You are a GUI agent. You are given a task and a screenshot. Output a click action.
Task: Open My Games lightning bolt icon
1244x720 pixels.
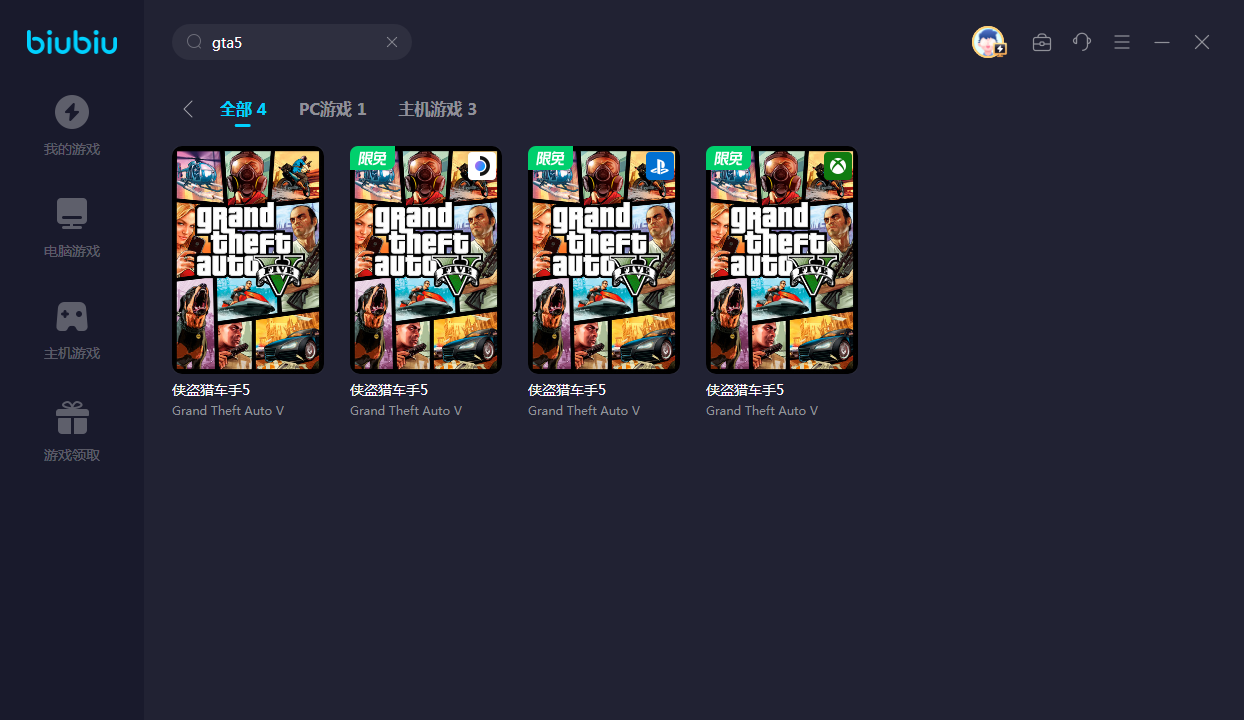(x=71, y=112)
